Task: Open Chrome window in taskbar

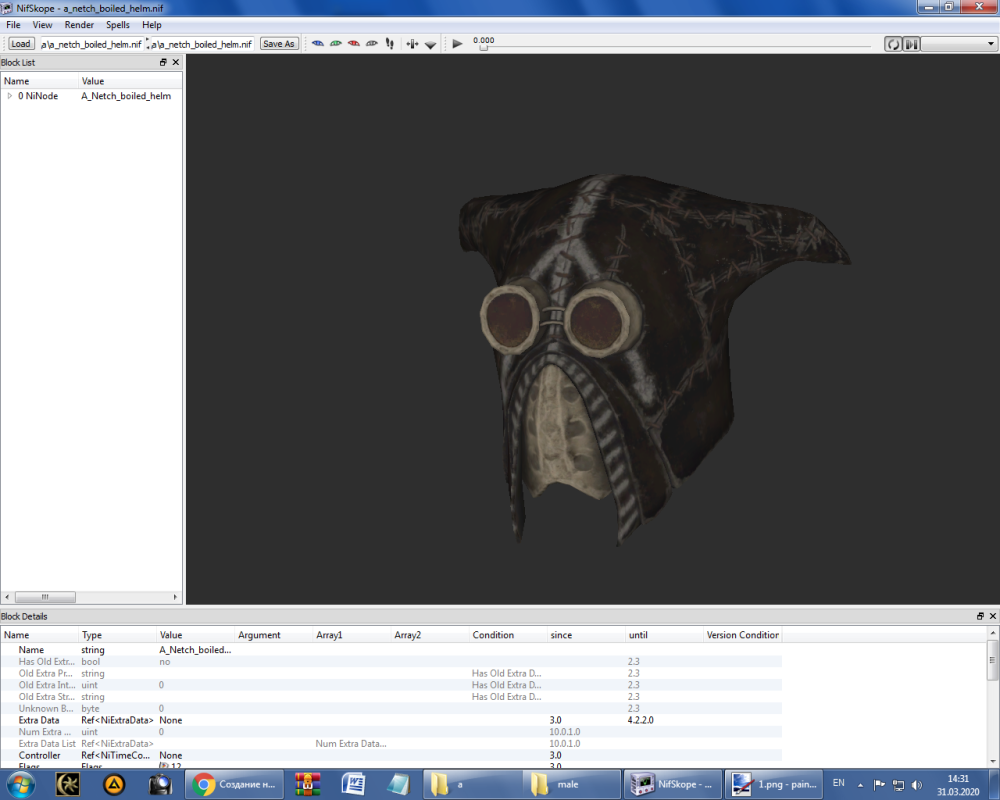Action: [x=236, y=784]
